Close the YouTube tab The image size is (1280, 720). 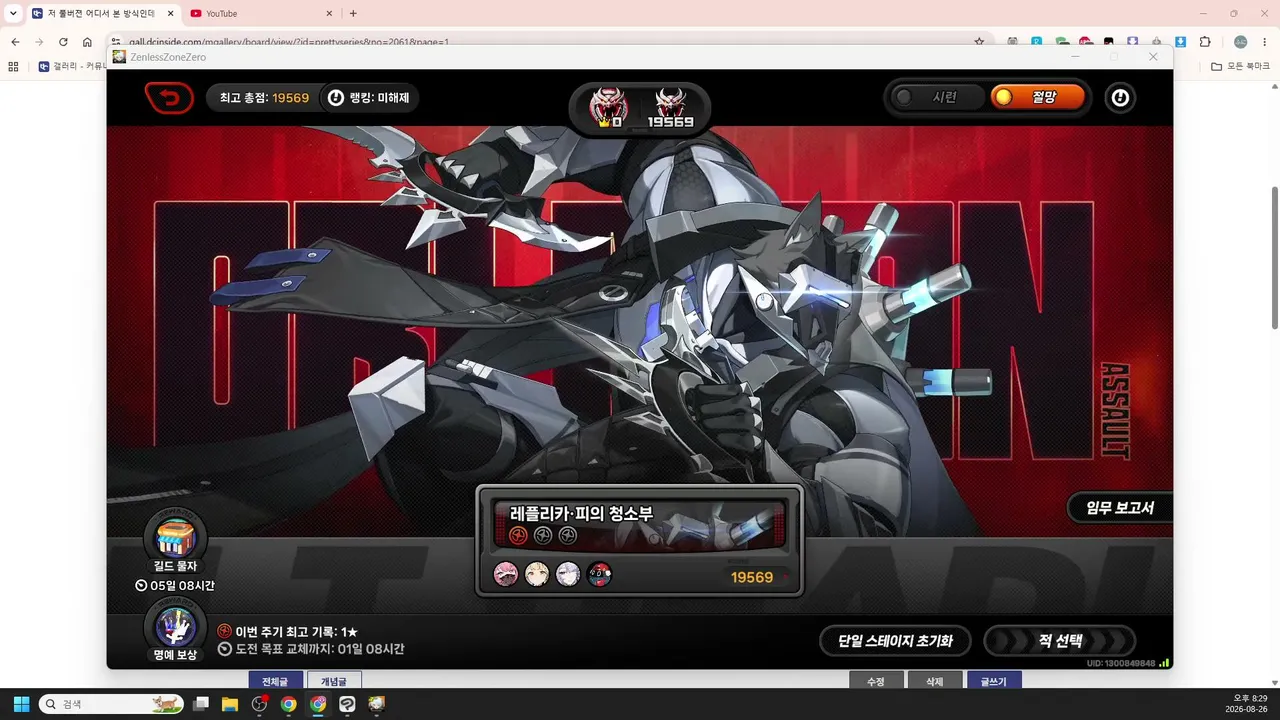330,13
